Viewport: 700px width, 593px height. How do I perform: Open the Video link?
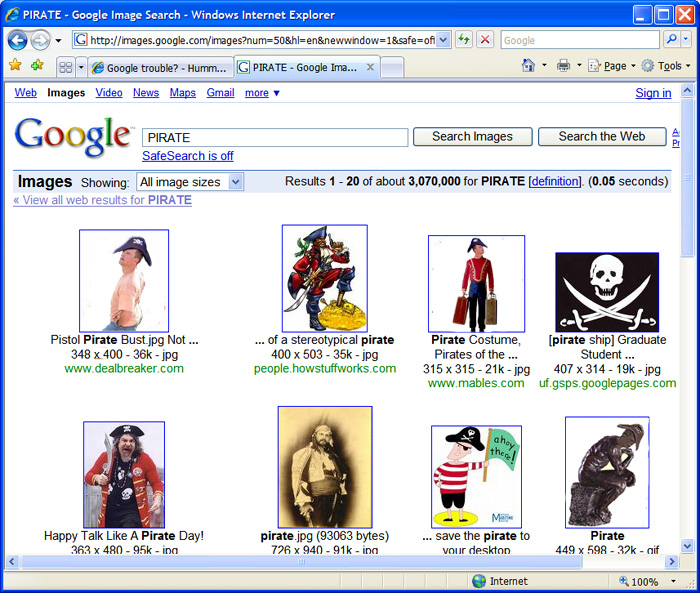(x=108, y=92)
